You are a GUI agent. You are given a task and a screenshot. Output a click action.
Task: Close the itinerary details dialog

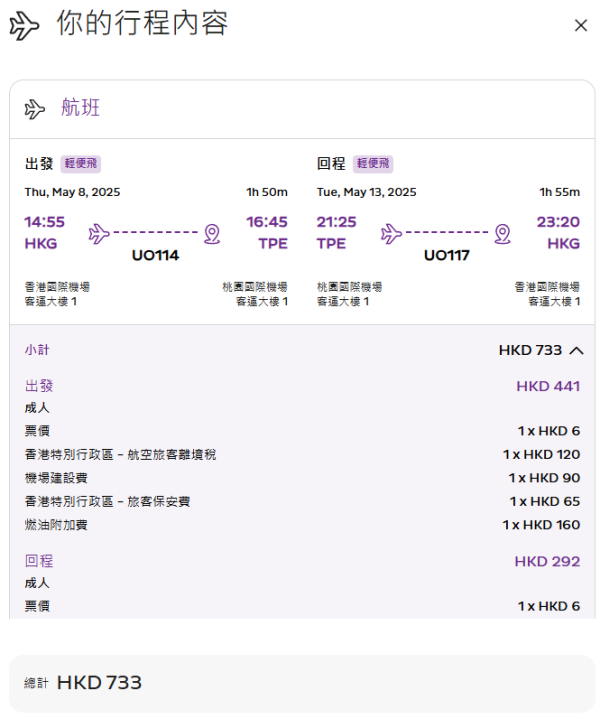(581, 26)
